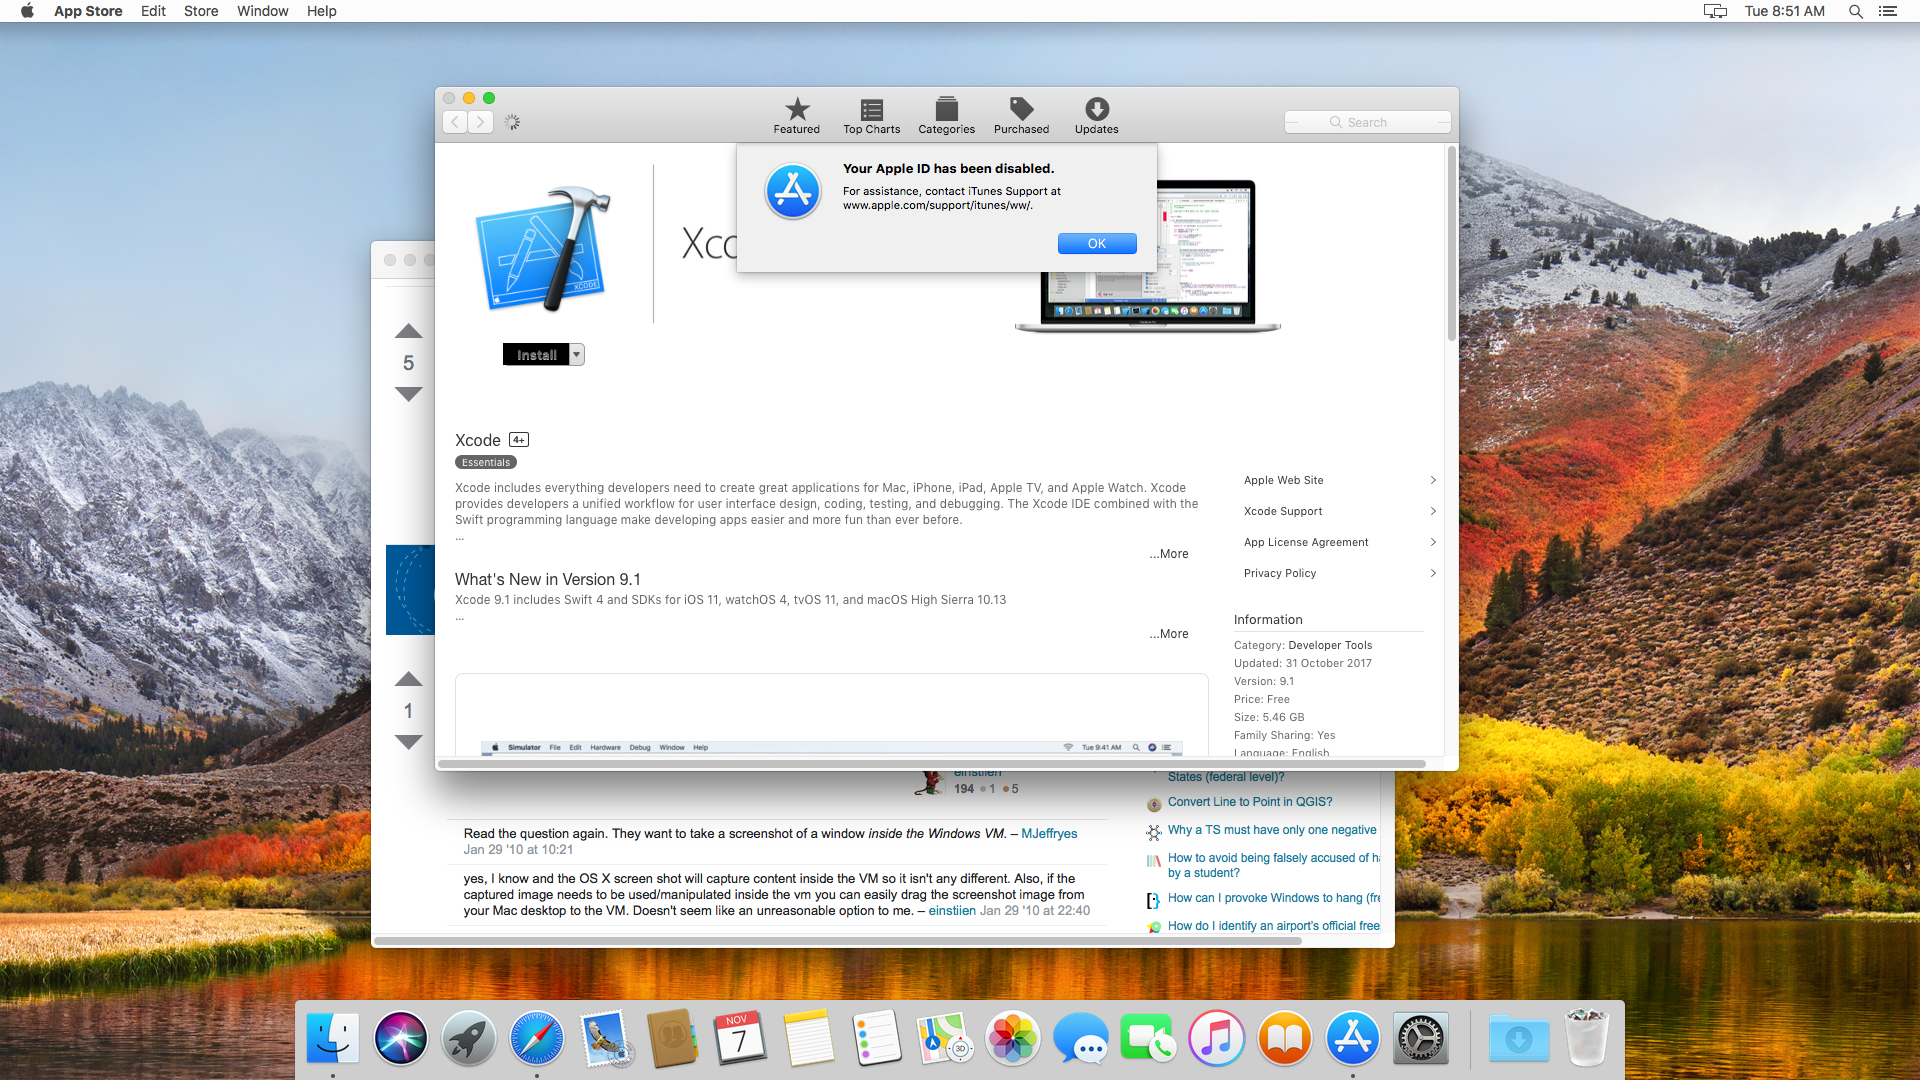Viewport: 1920px width, 1080px height.
Task: Open Reminders in the Dock
Action: coord(877,1038)
